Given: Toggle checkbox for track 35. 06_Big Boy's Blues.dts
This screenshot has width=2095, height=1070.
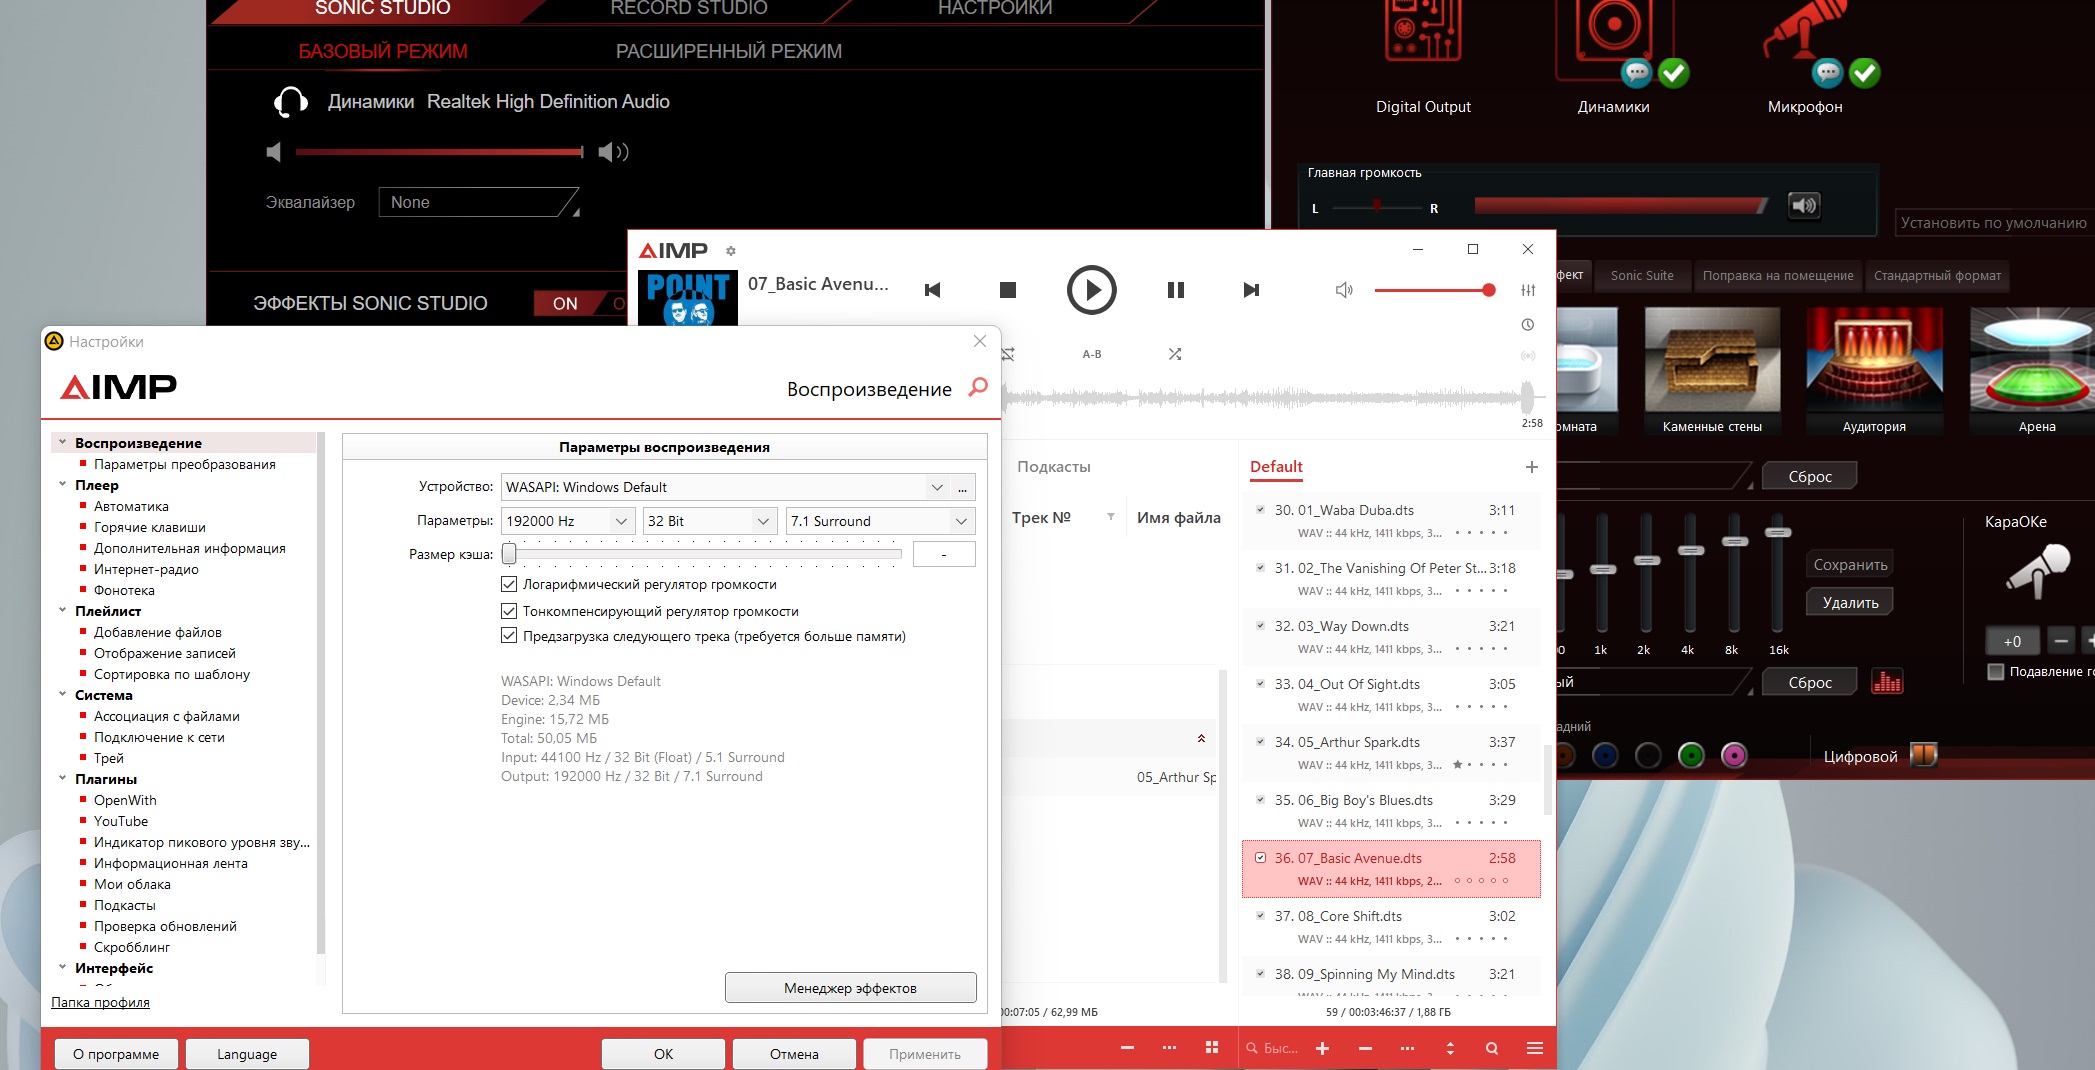Looking at the screenshot, I should [1260, 800].
